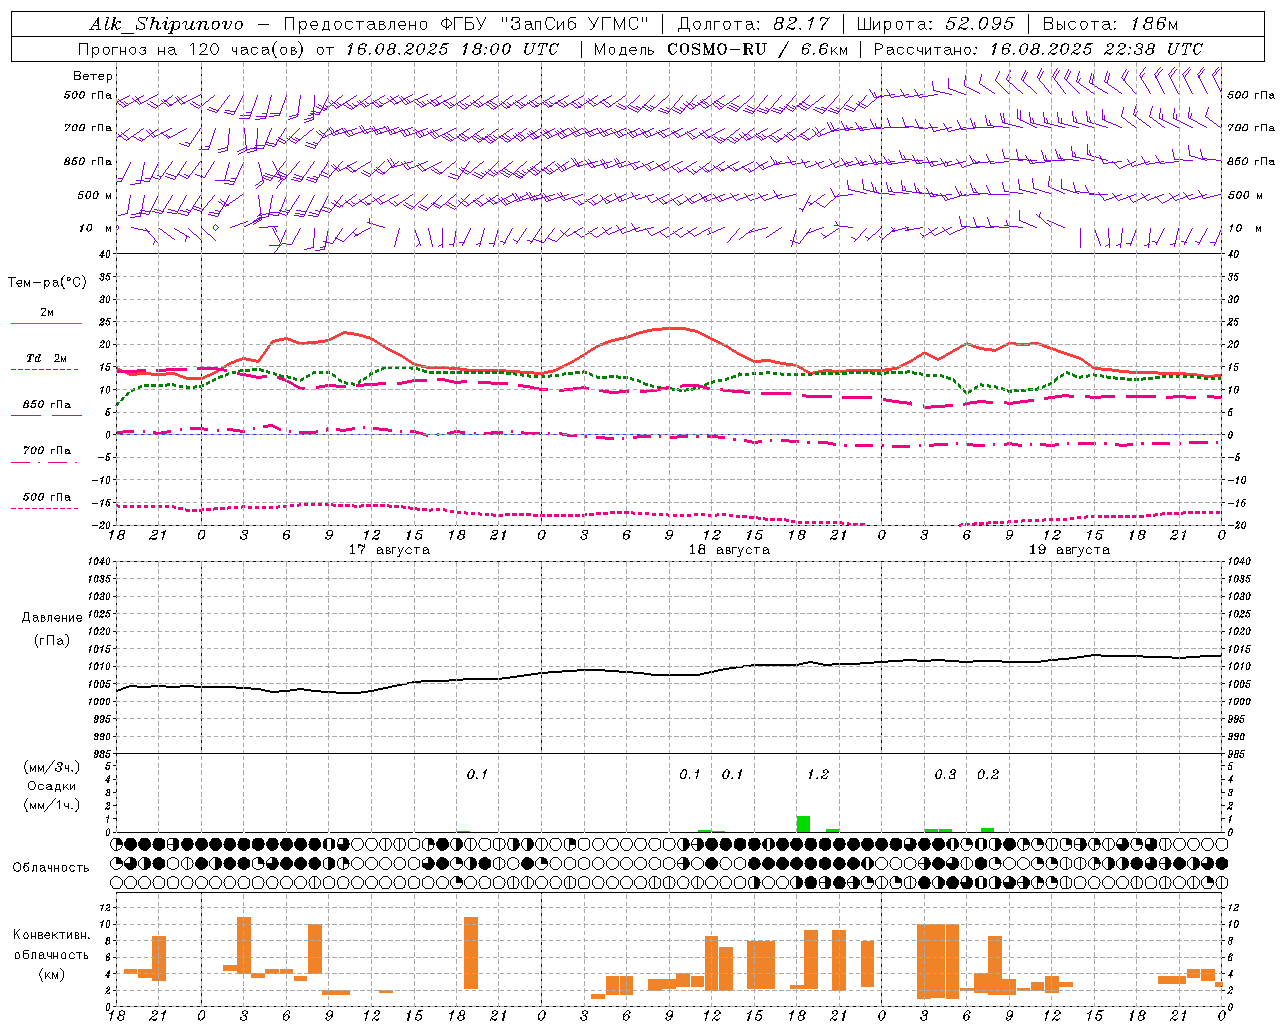Image resolution: width=1280 pixels, height=1024 pixels.
Task: Click the Модель COSMO-RU / 6.6км label
Action: coord(720,49)
